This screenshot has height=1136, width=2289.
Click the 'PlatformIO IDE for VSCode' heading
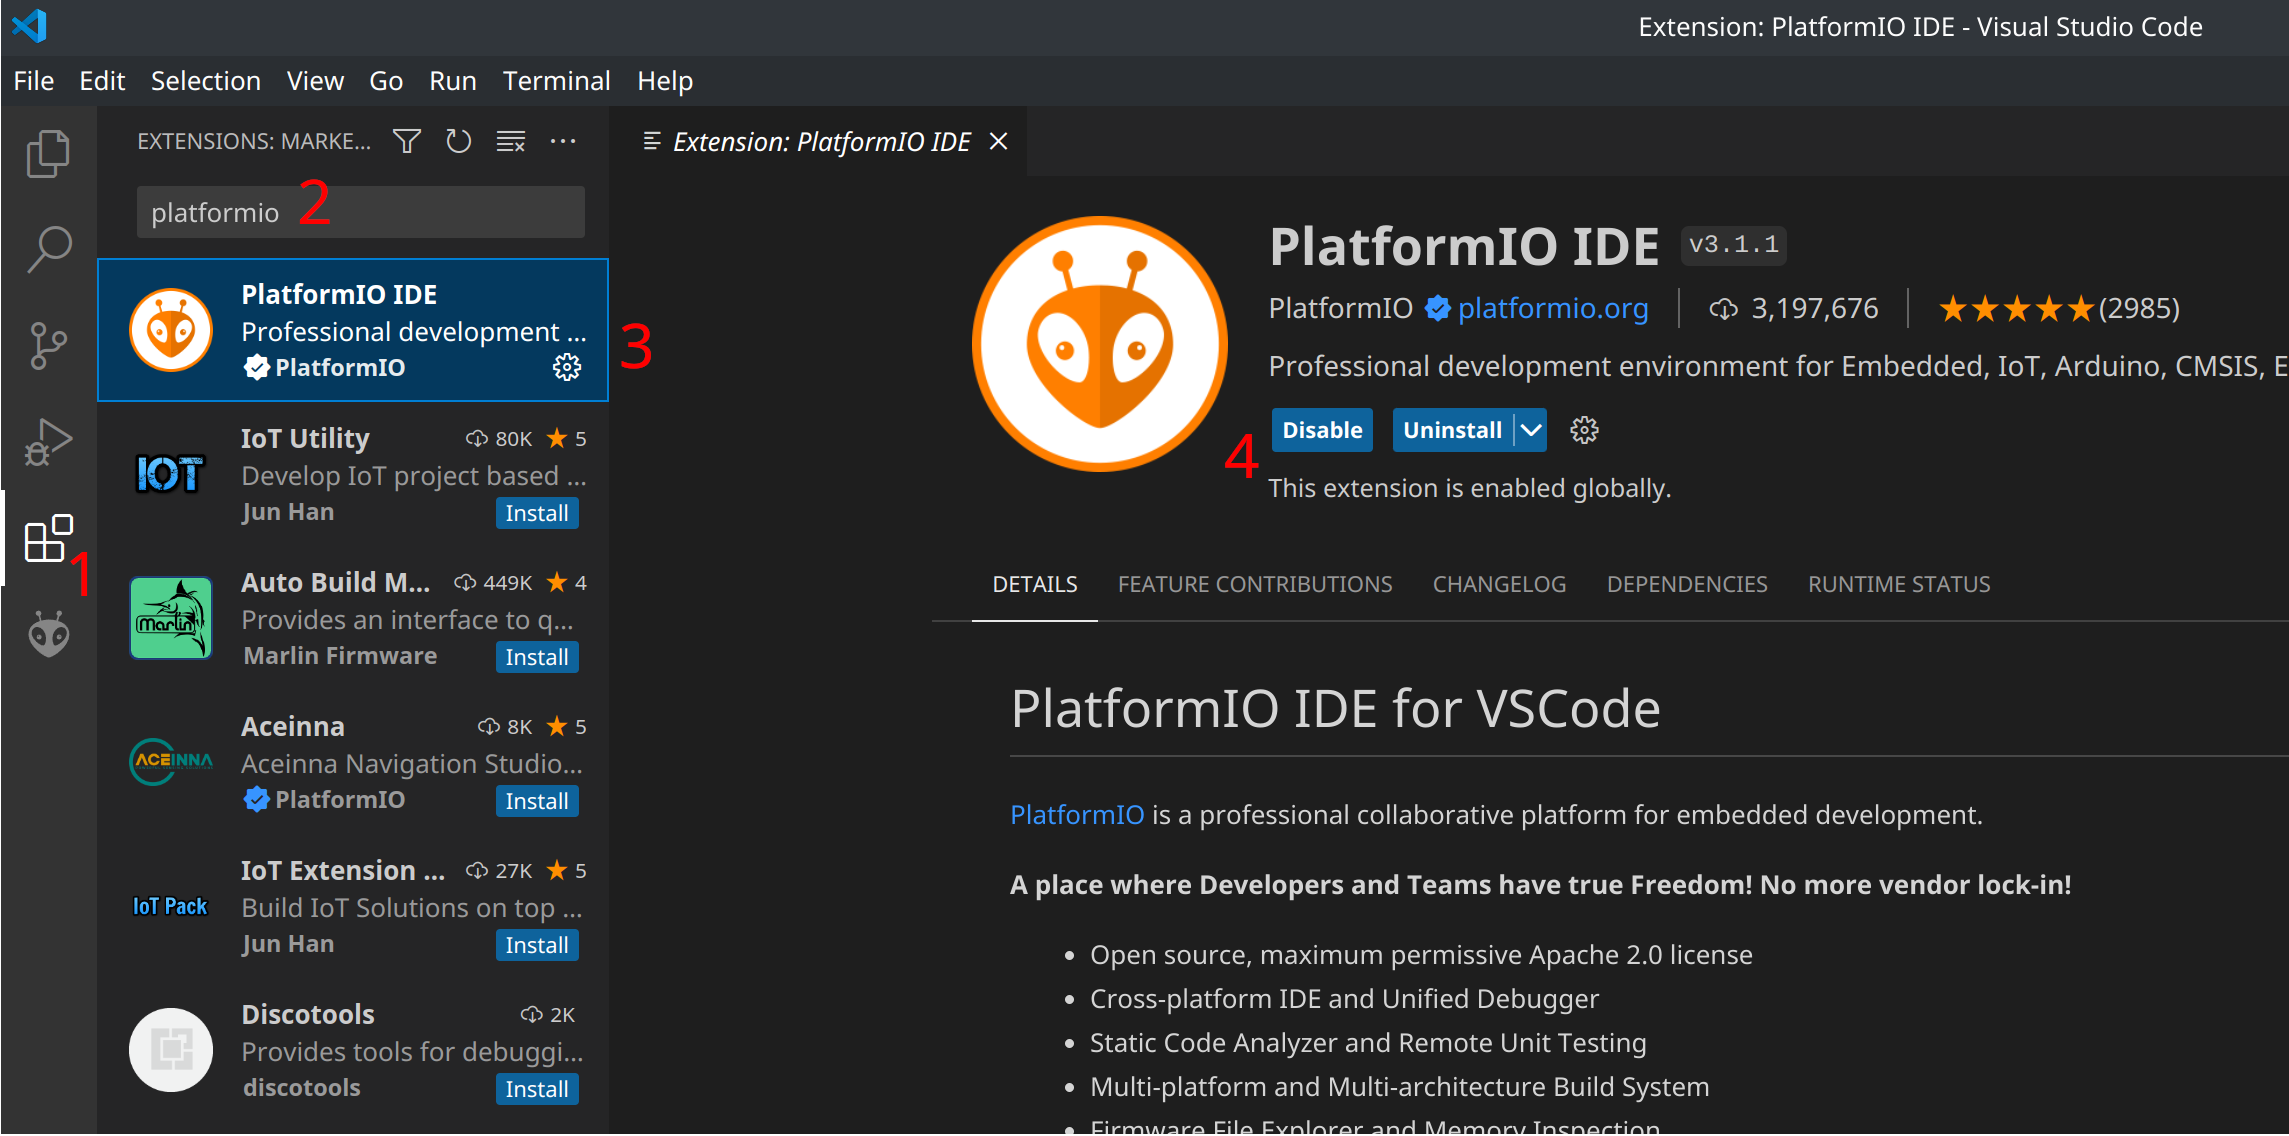[x=1335, y=708]
